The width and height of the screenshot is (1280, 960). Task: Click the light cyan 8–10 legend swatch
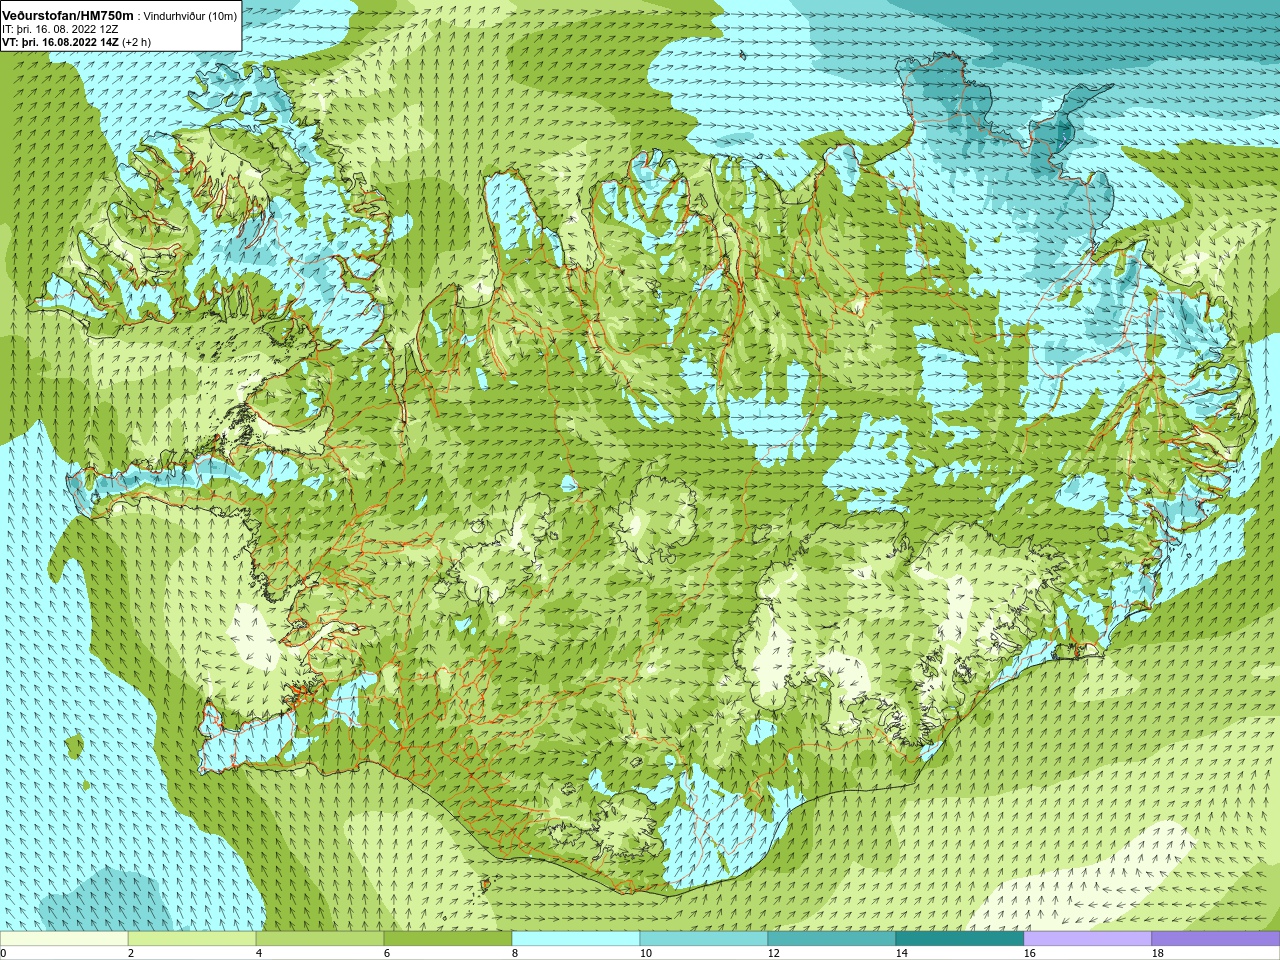click(576, 939)
